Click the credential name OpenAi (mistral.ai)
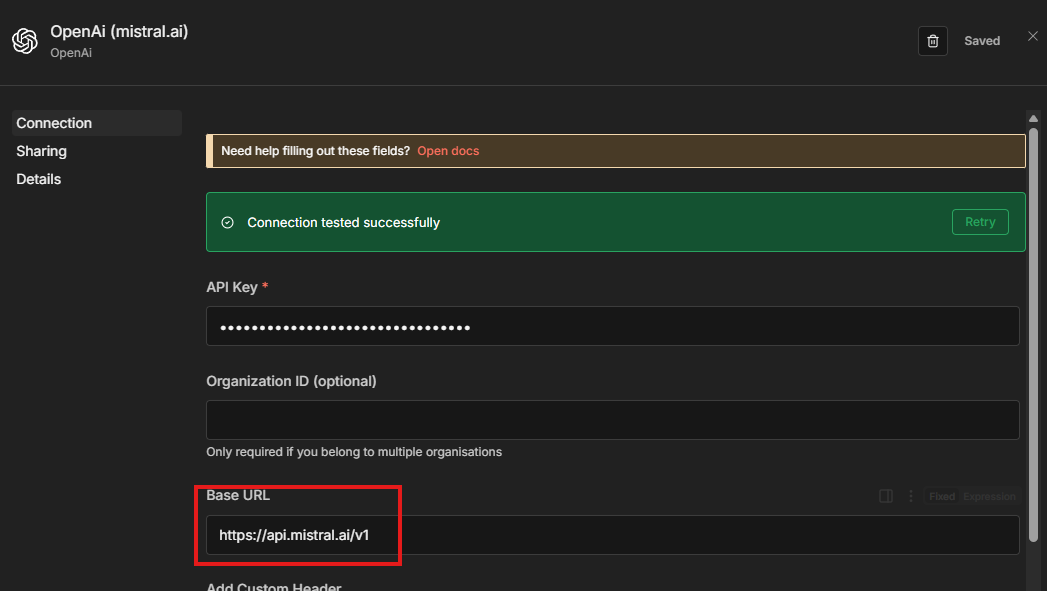This screenshot has height=591, width=1047. pyautogui.click(x=119, y=31)
